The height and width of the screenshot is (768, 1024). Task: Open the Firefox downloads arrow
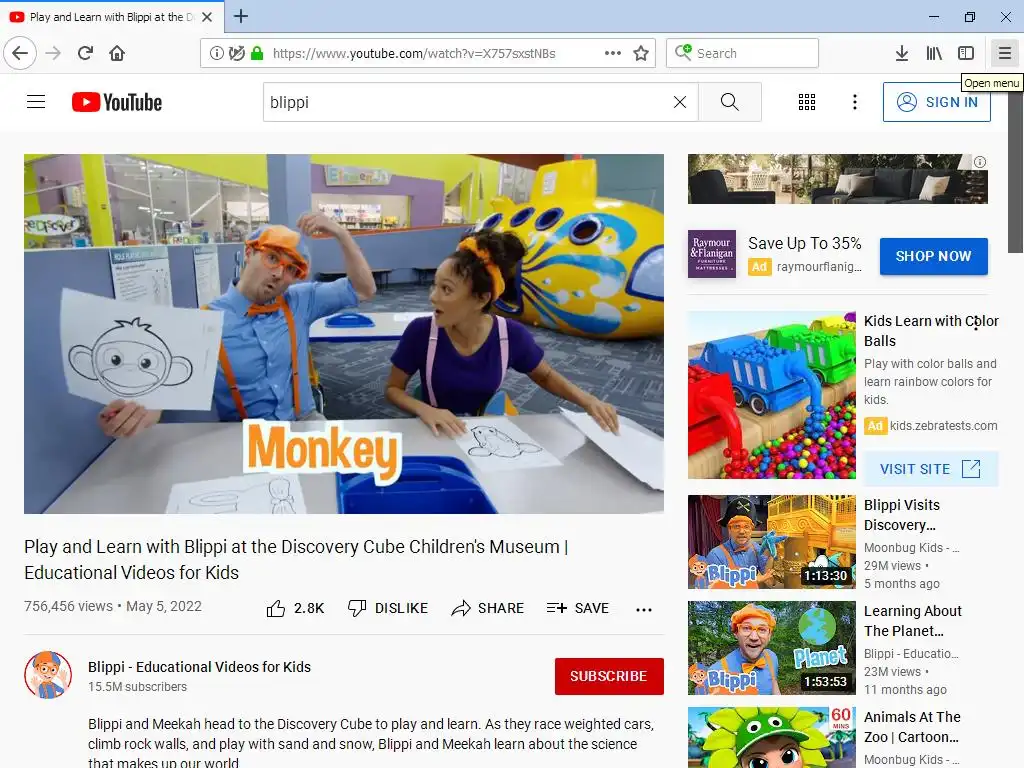[x=902, y=53]
